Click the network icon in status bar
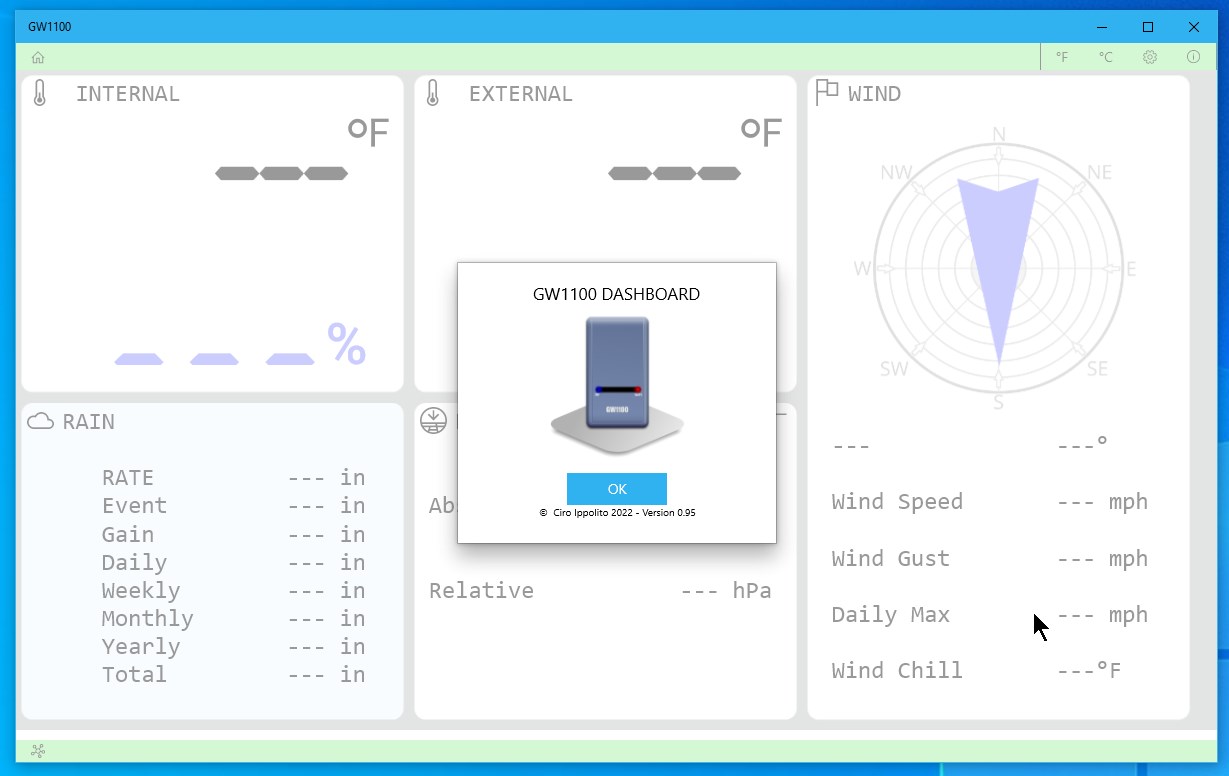 click(x=39, y=750)
